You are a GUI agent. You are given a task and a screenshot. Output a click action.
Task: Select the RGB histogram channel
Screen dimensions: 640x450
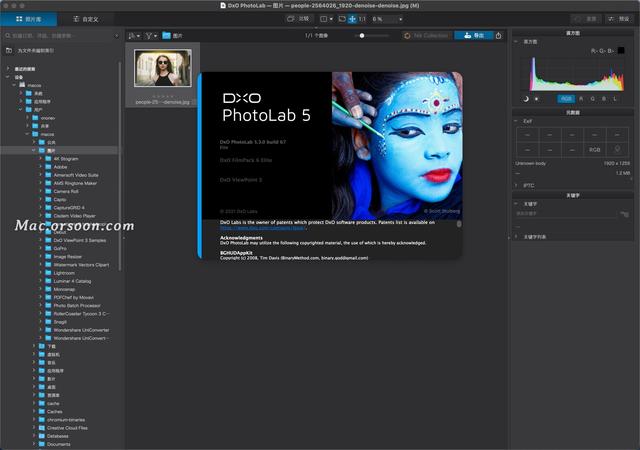pyautogui.click(x=566, y=99)
